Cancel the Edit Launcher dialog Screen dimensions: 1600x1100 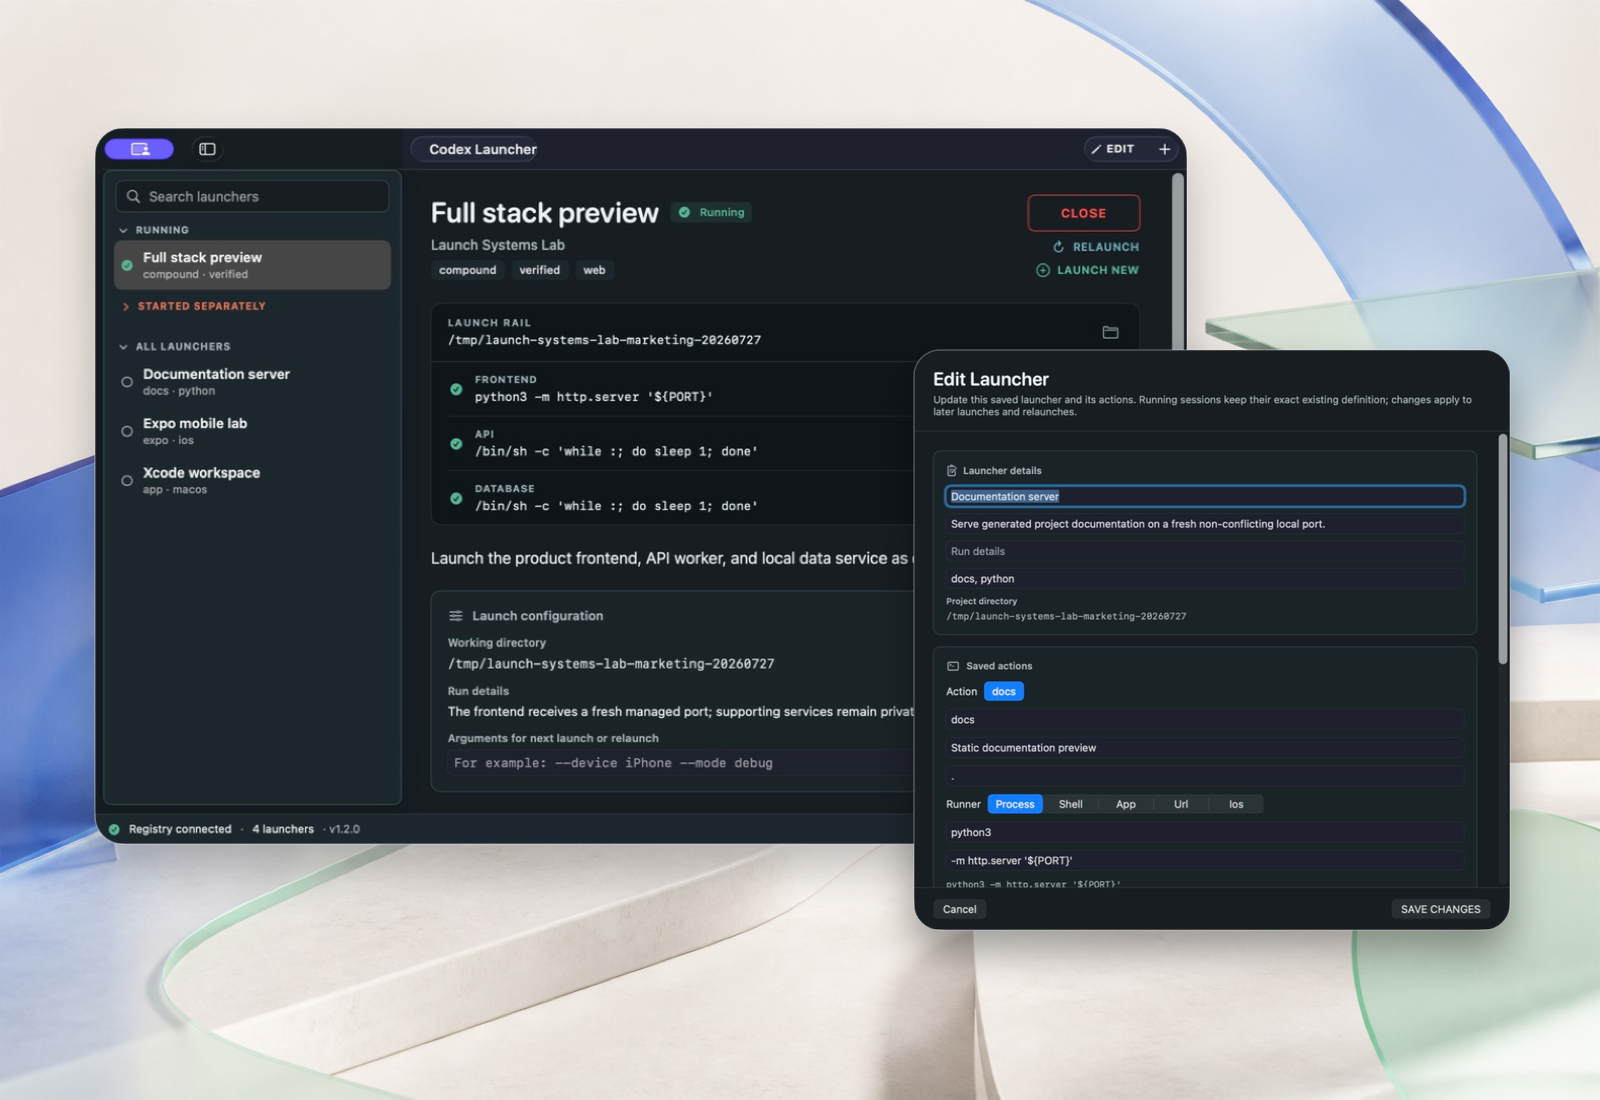point(960,909)
